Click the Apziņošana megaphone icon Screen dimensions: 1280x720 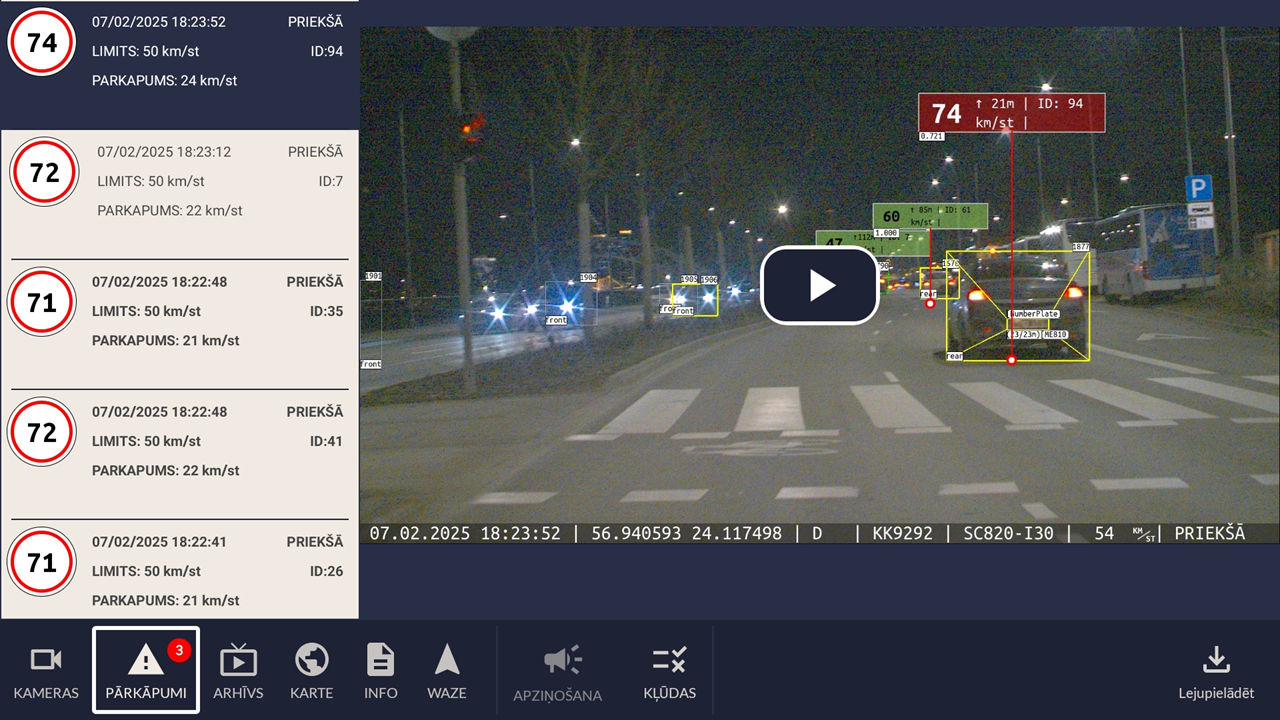click(x=562, y=661)
